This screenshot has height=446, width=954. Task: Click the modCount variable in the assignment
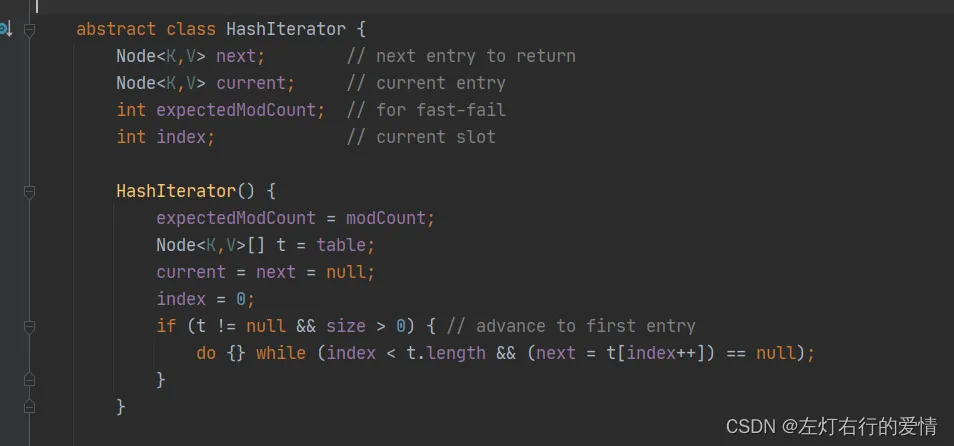(386, 218)
